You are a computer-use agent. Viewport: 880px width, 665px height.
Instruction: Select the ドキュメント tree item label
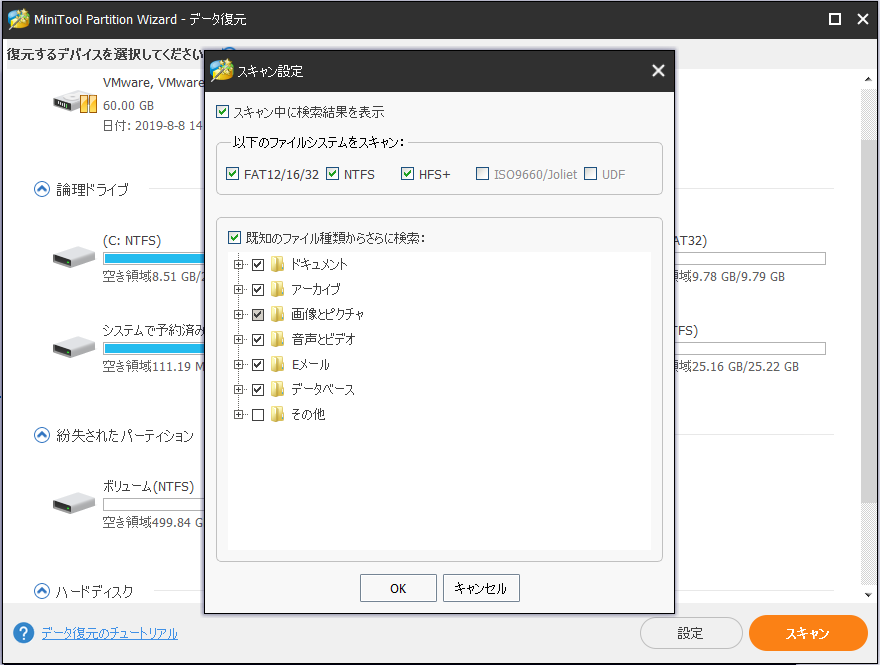click(x=319, y=264)
